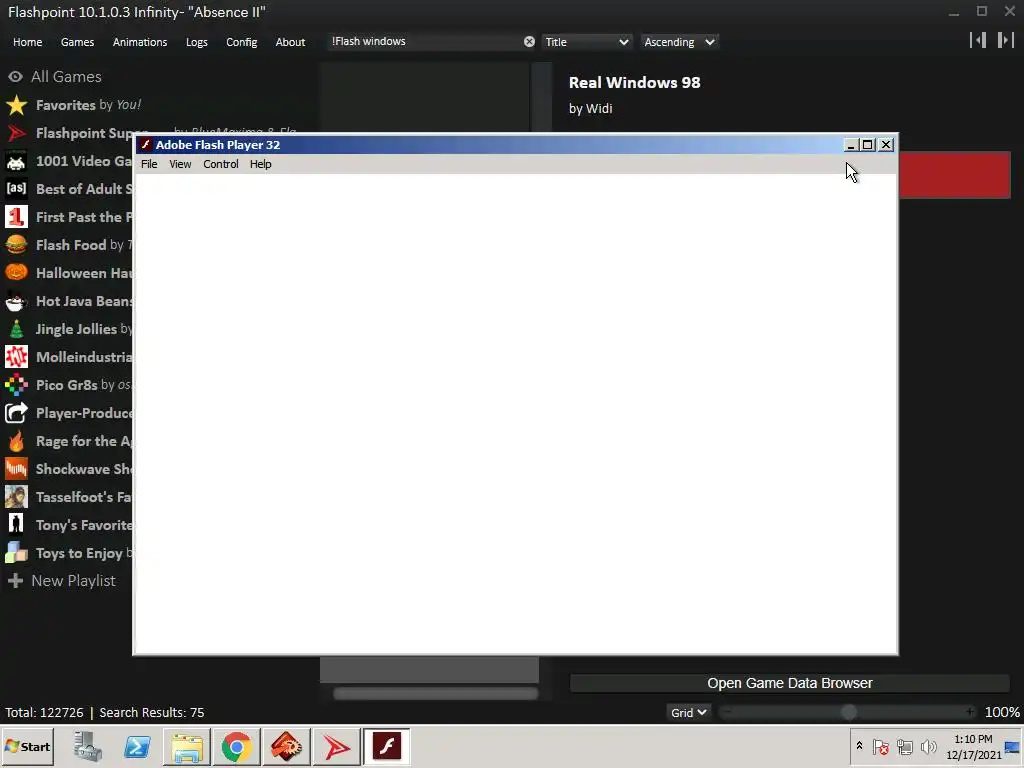Viewport: 1024px width, 768px height.
Task: Click Open Game Data Browser button
Action: 790,683
